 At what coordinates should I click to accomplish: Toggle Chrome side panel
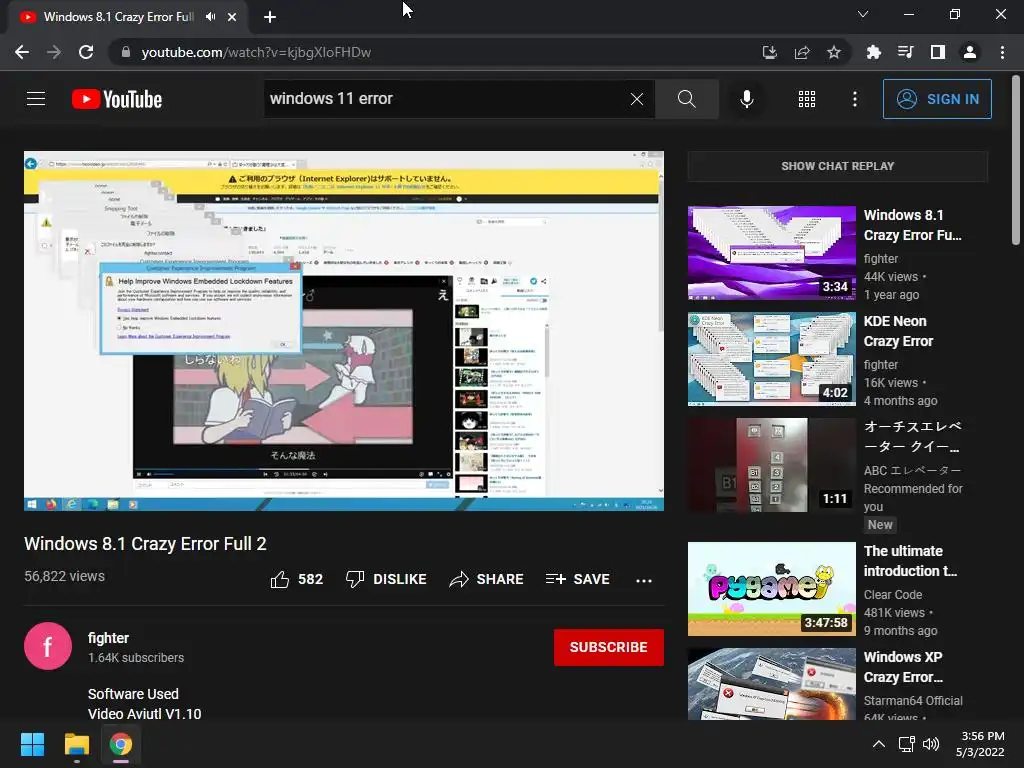click(938, 52)
